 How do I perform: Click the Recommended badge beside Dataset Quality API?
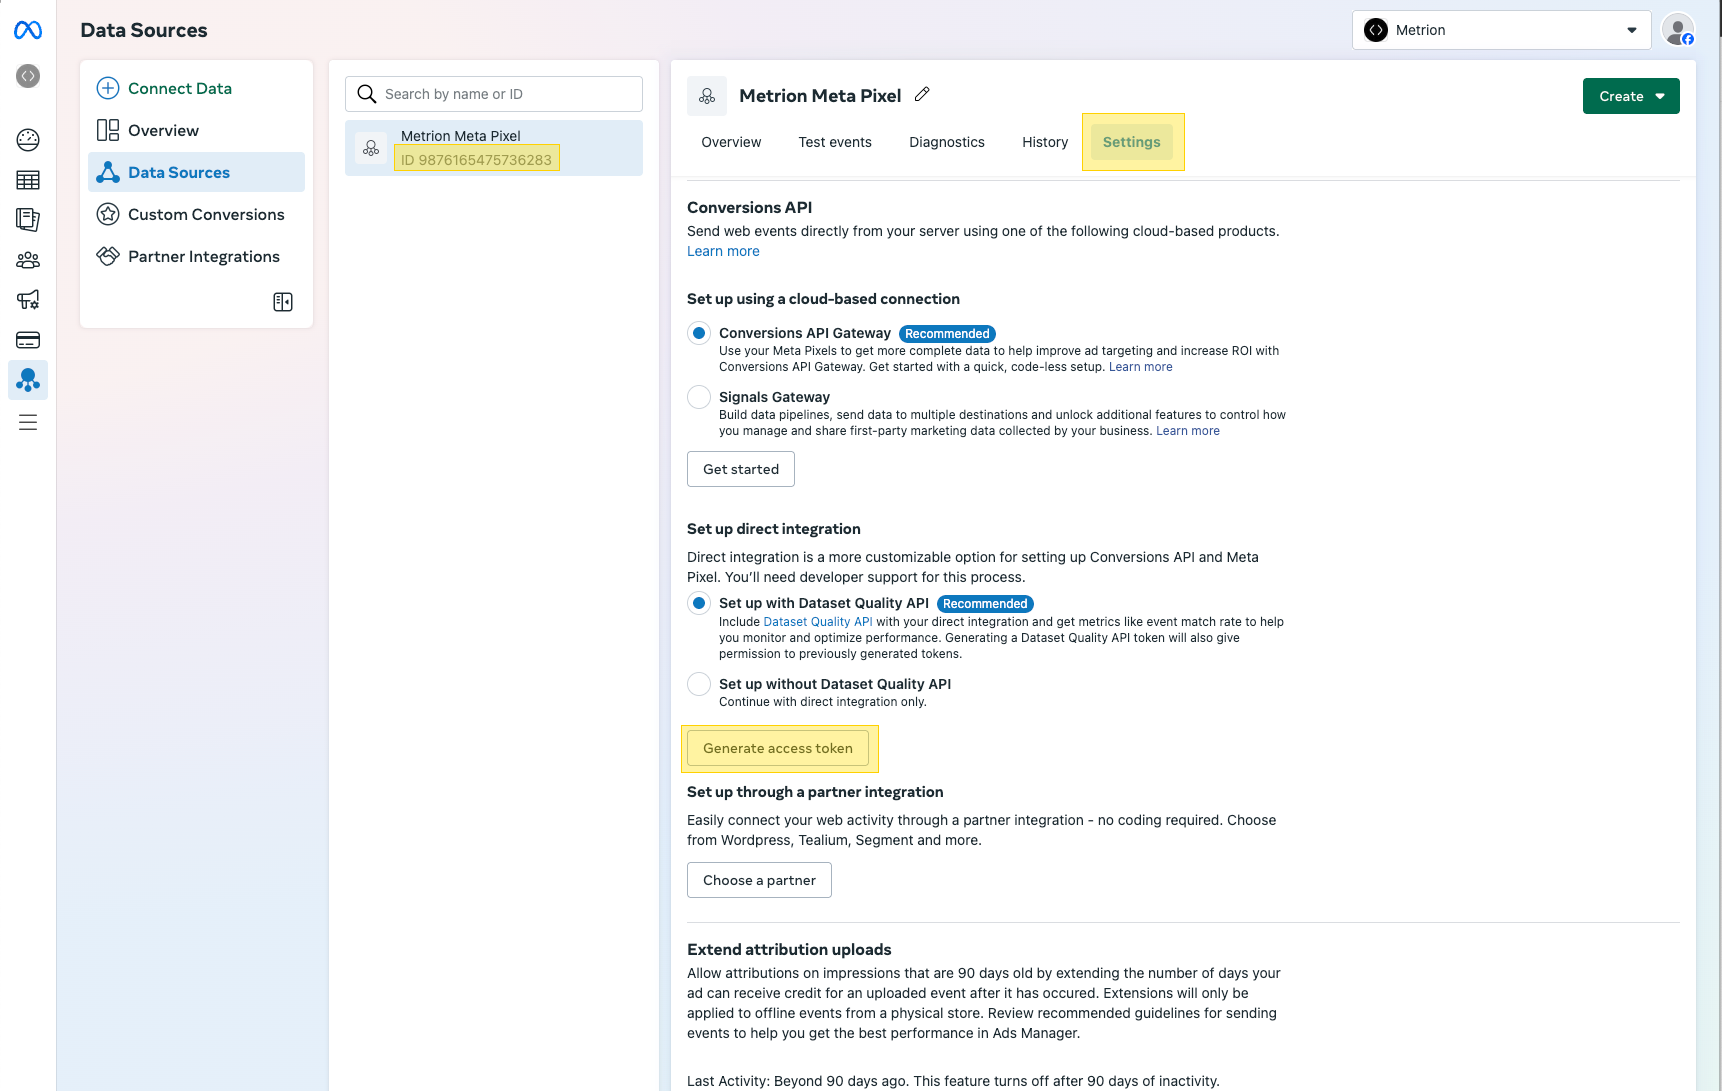(985, 604)
